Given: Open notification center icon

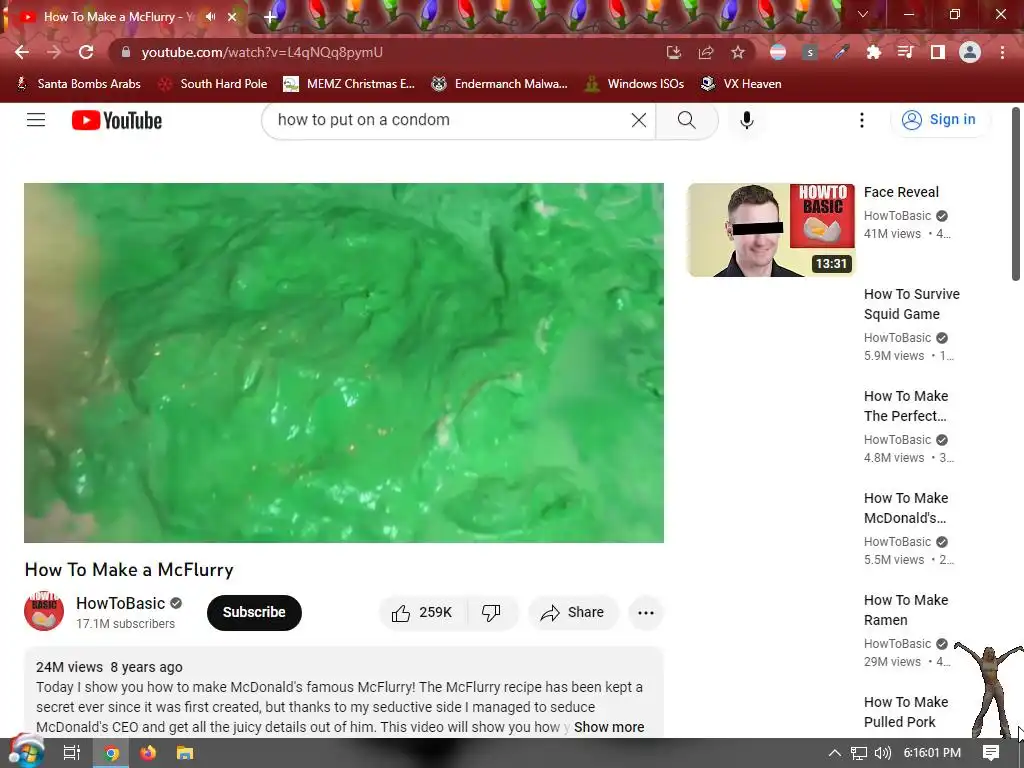Looking at the screenshot, I should click(991, 753).
